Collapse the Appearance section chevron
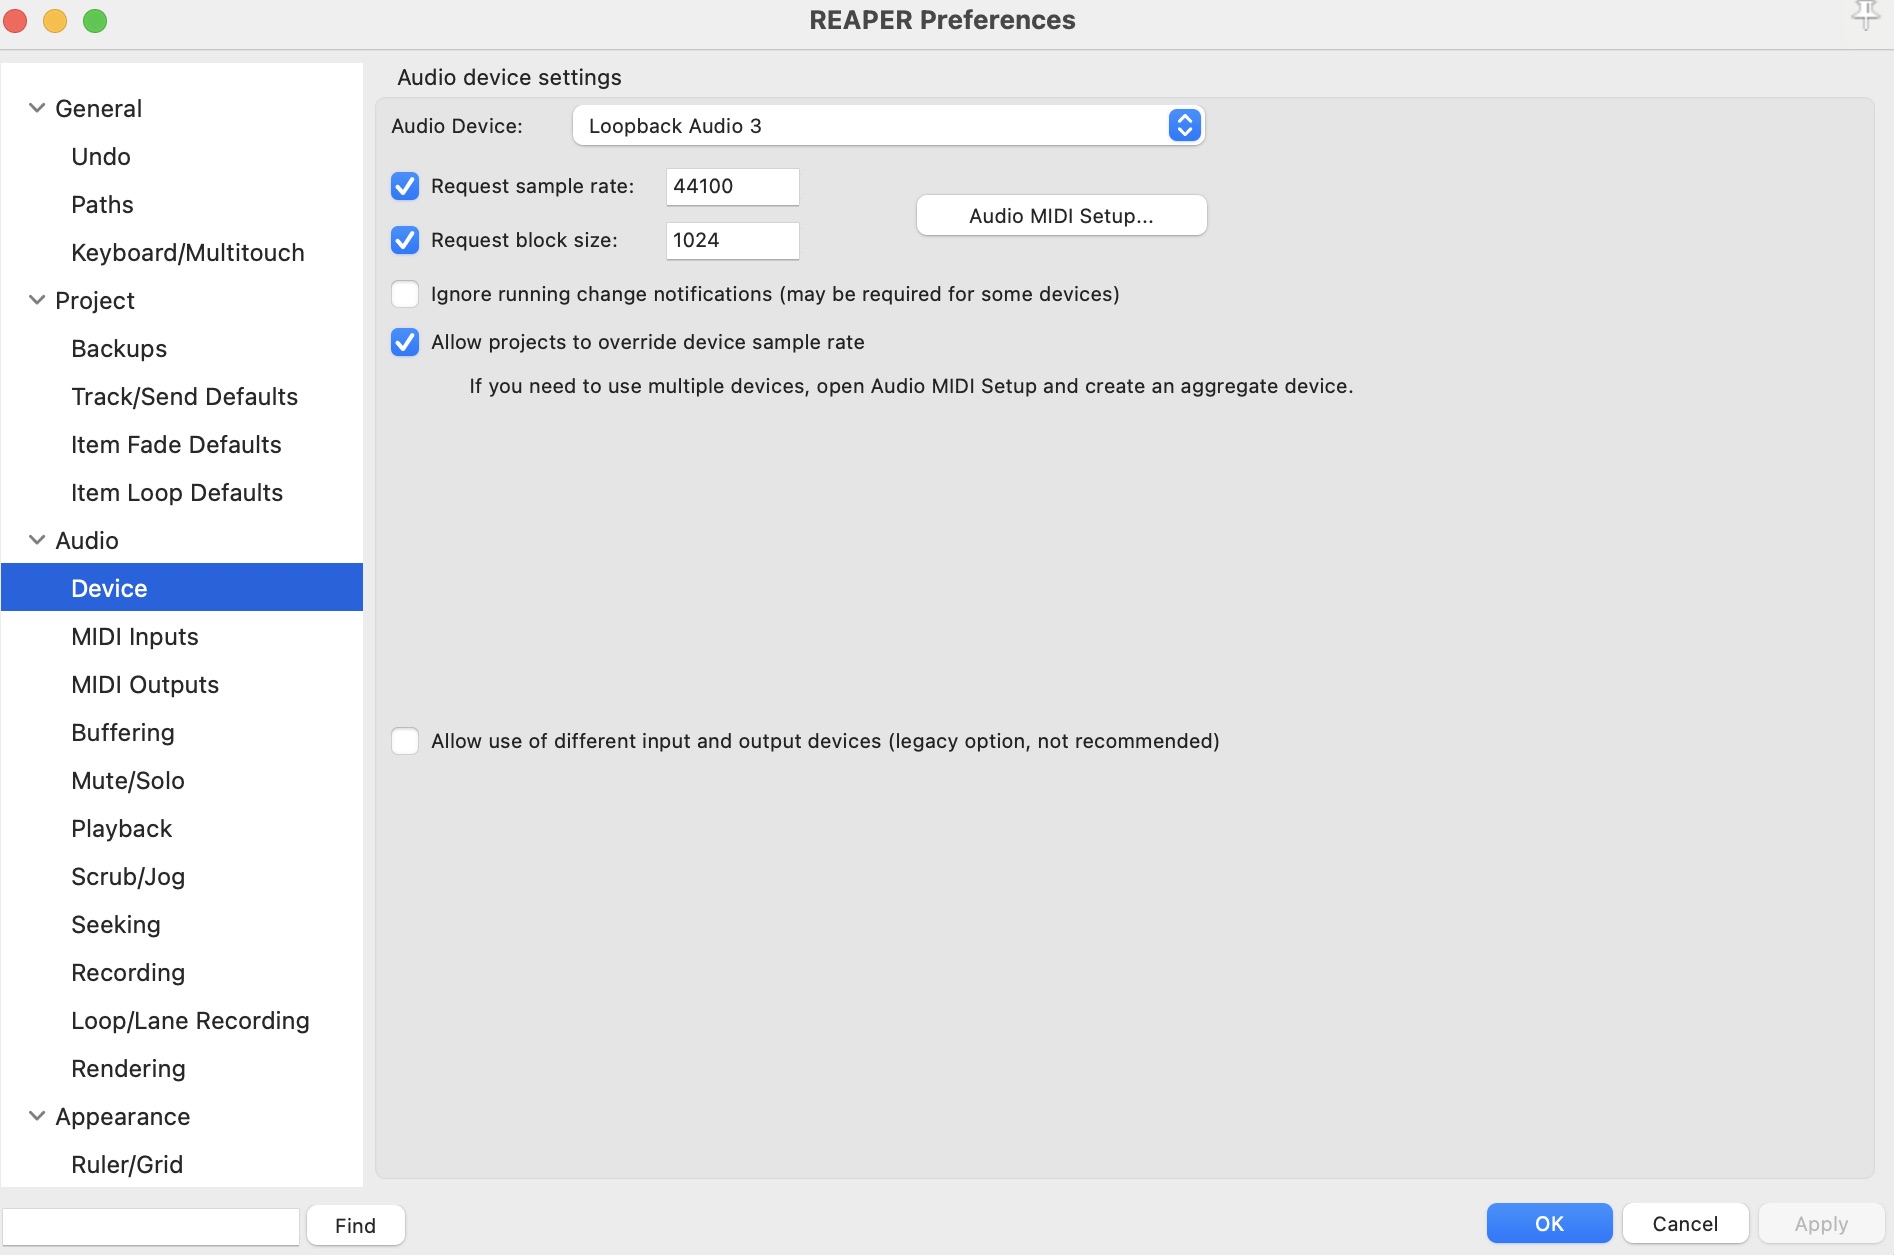1894x1255 pixels. (37, 1116)
